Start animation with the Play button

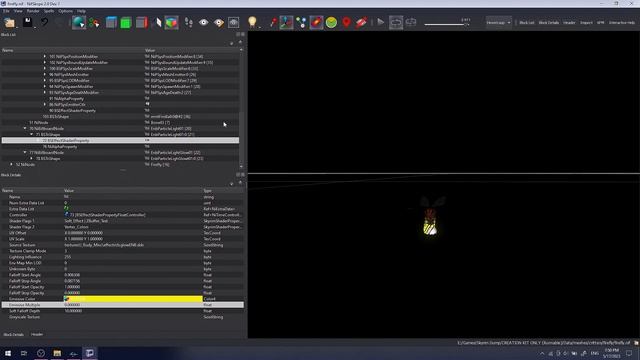380,22
